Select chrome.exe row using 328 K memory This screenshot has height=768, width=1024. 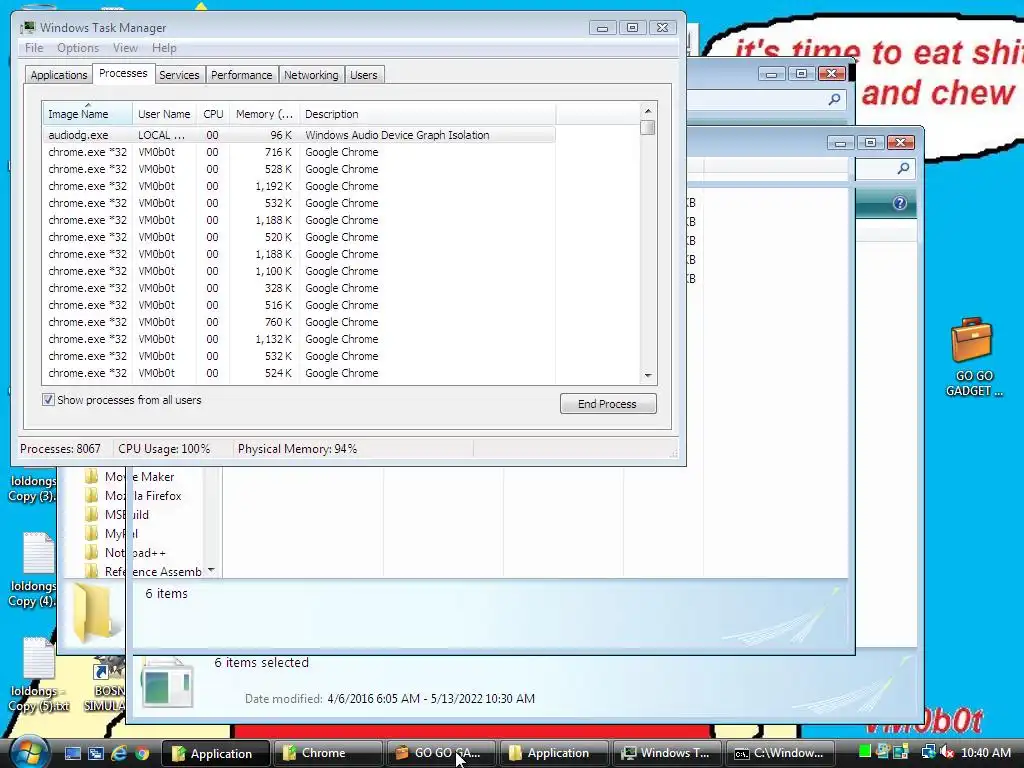point(299,288)
